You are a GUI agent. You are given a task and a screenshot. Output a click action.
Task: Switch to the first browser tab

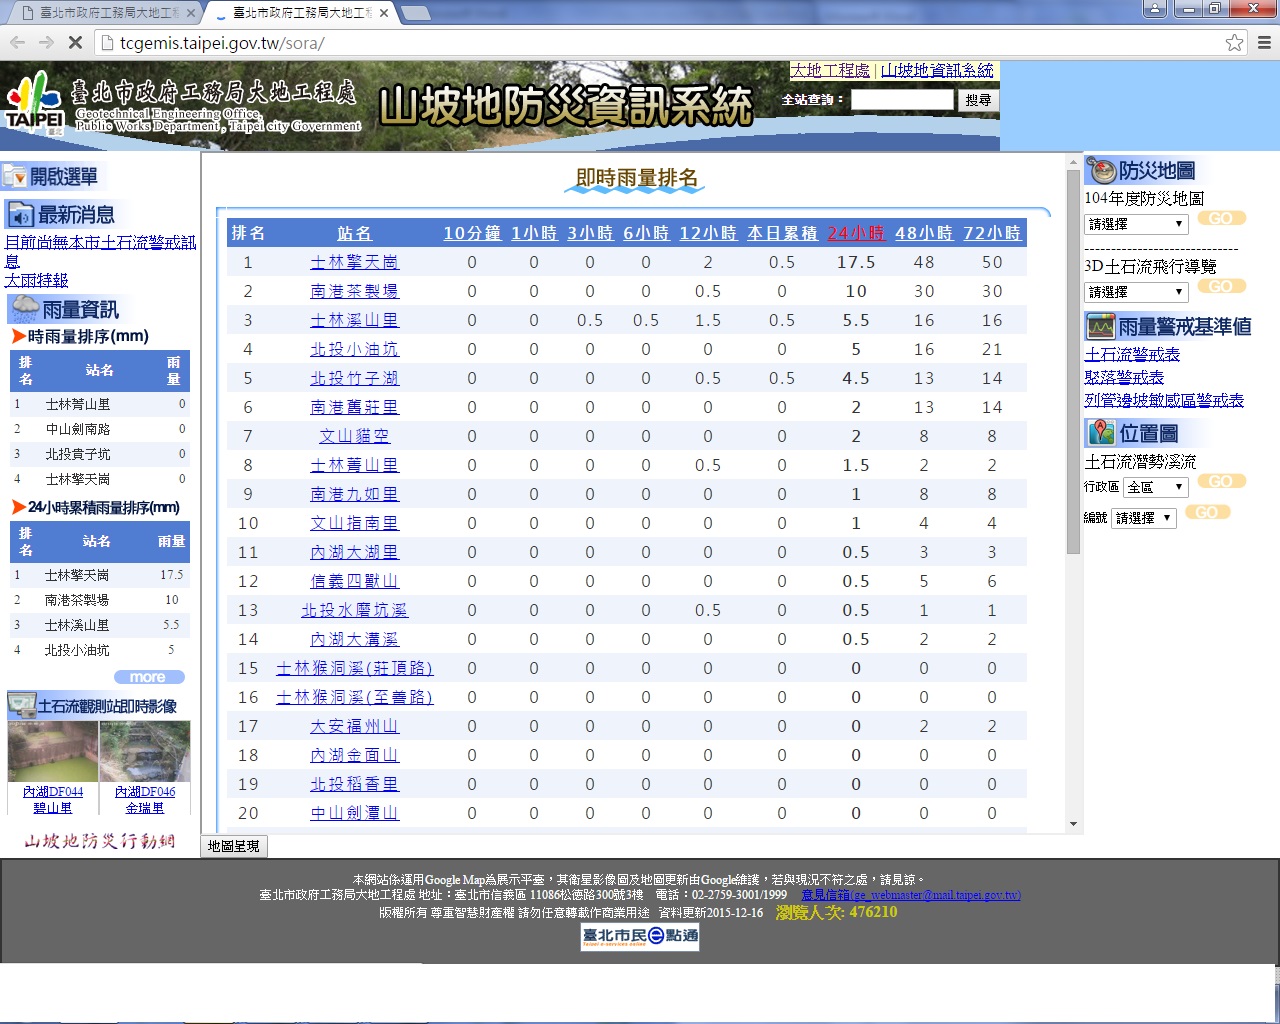click(x=105, y=13)
